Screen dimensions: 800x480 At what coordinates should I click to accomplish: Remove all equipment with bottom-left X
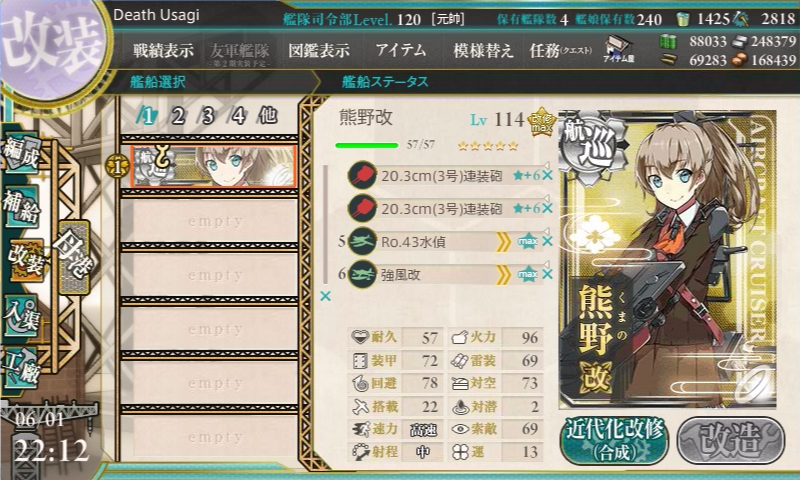tap(326, 296)
